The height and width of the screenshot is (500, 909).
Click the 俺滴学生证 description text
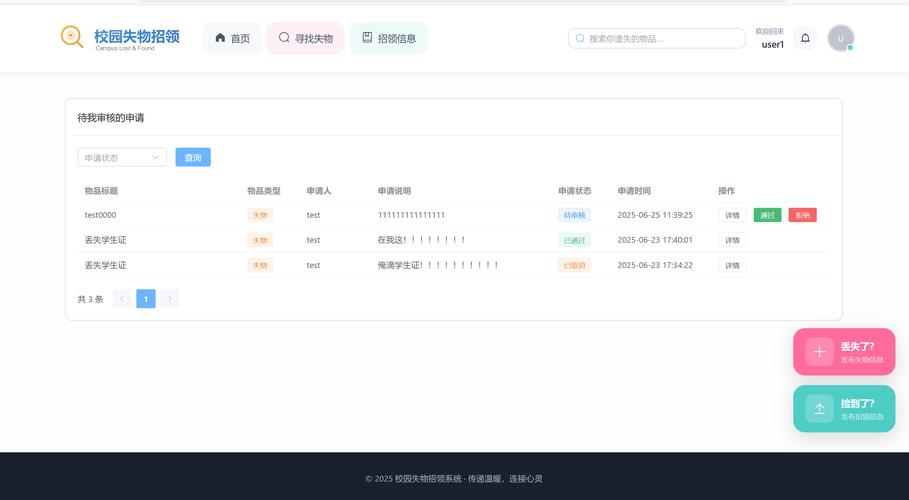click(438, 266)
